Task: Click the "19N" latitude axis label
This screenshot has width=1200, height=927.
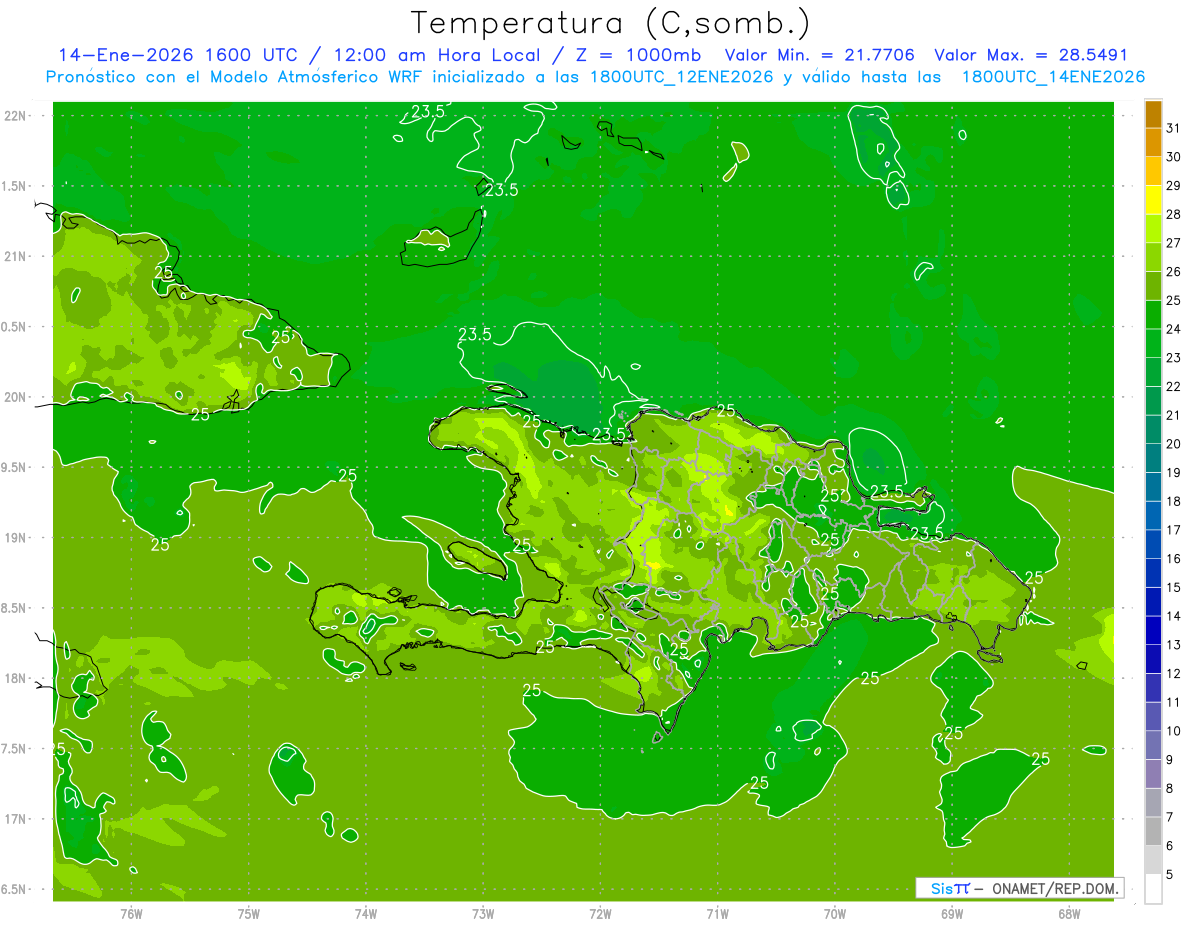Action: (x=16, y=538)
